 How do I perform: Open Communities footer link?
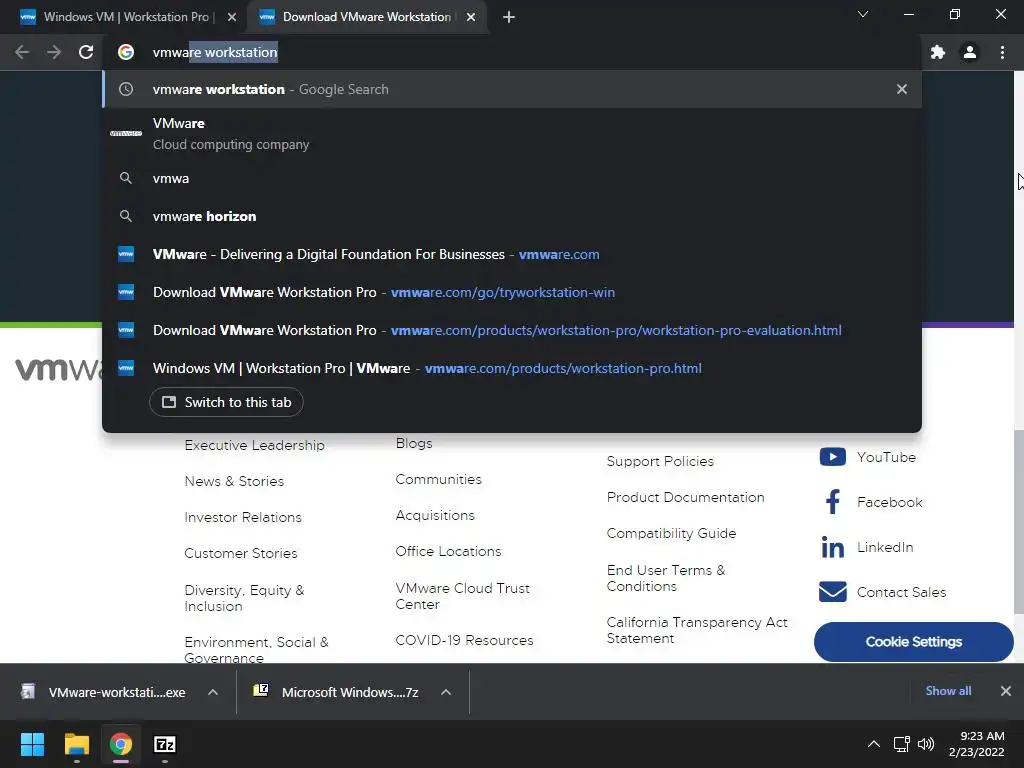438,479
